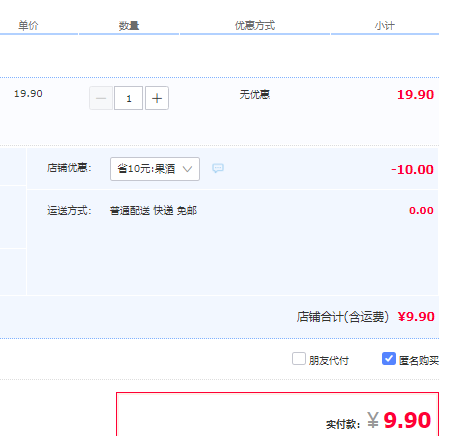Click the 运送方式 label
This screenshot has height=436, width=462.
click(69, 211)
